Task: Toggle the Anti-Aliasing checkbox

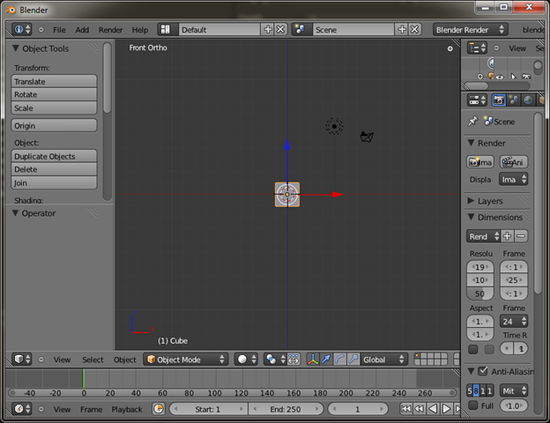Action: [x=483, y=371]
